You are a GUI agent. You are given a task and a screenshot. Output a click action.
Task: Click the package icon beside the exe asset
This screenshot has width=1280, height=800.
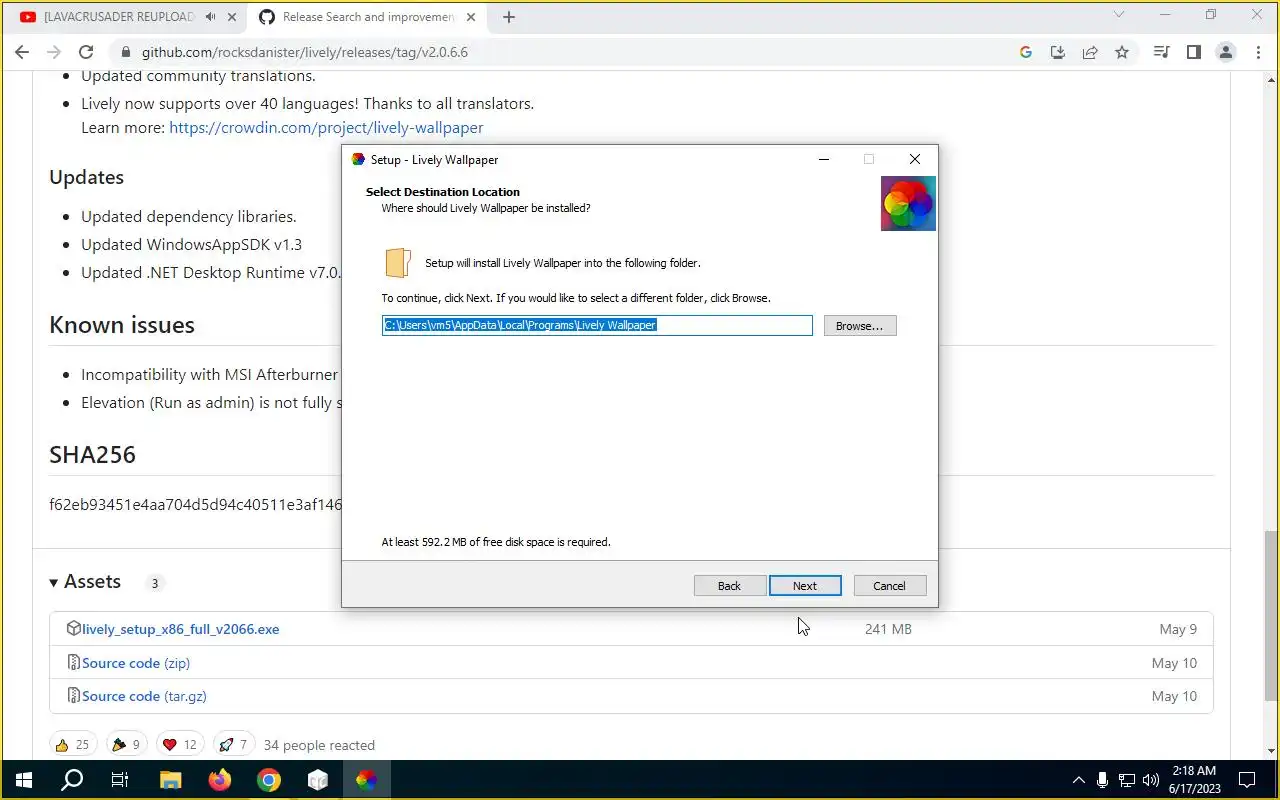click(73, 629)
